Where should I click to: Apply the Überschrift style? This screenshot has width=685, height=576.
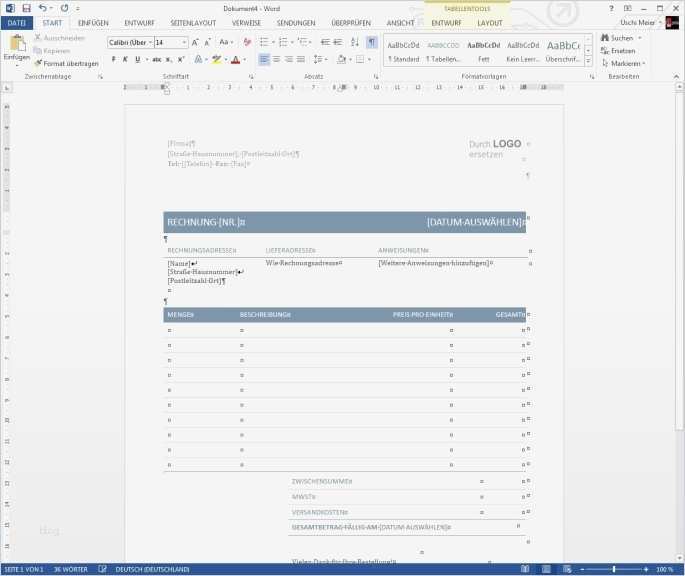563,52
